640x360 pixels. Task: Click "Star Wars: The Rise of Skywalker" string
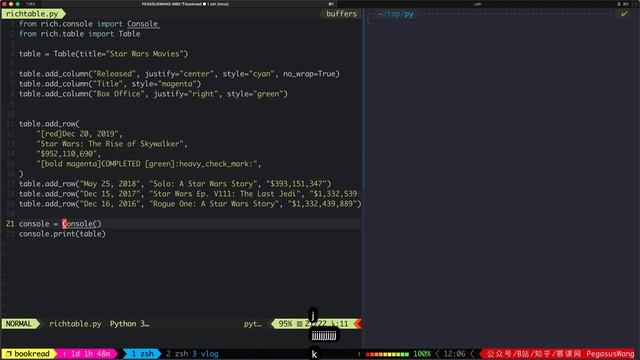(111, 144)
